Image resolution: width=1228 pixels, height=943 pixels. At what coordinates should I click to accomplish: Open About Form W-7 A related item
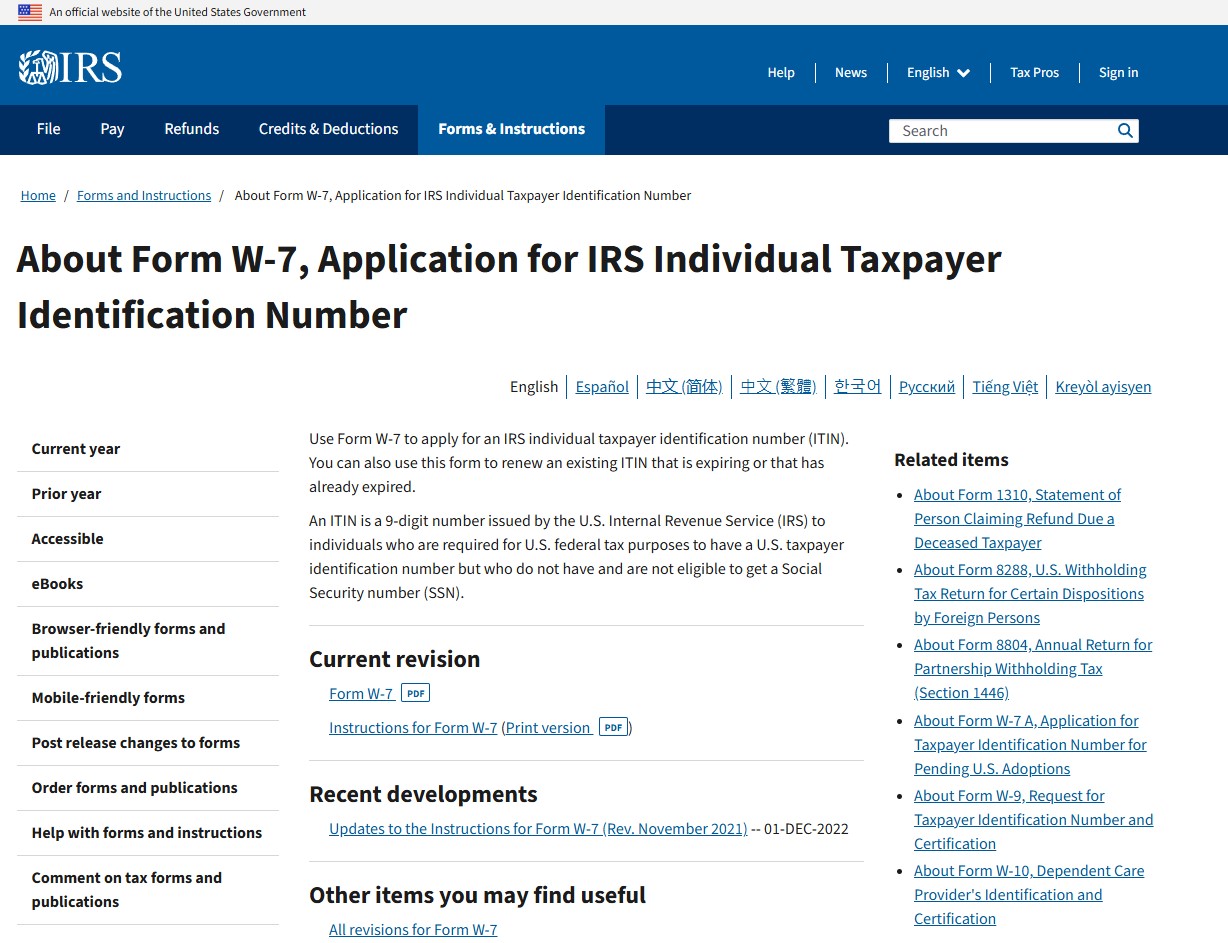pos(1030,744)
